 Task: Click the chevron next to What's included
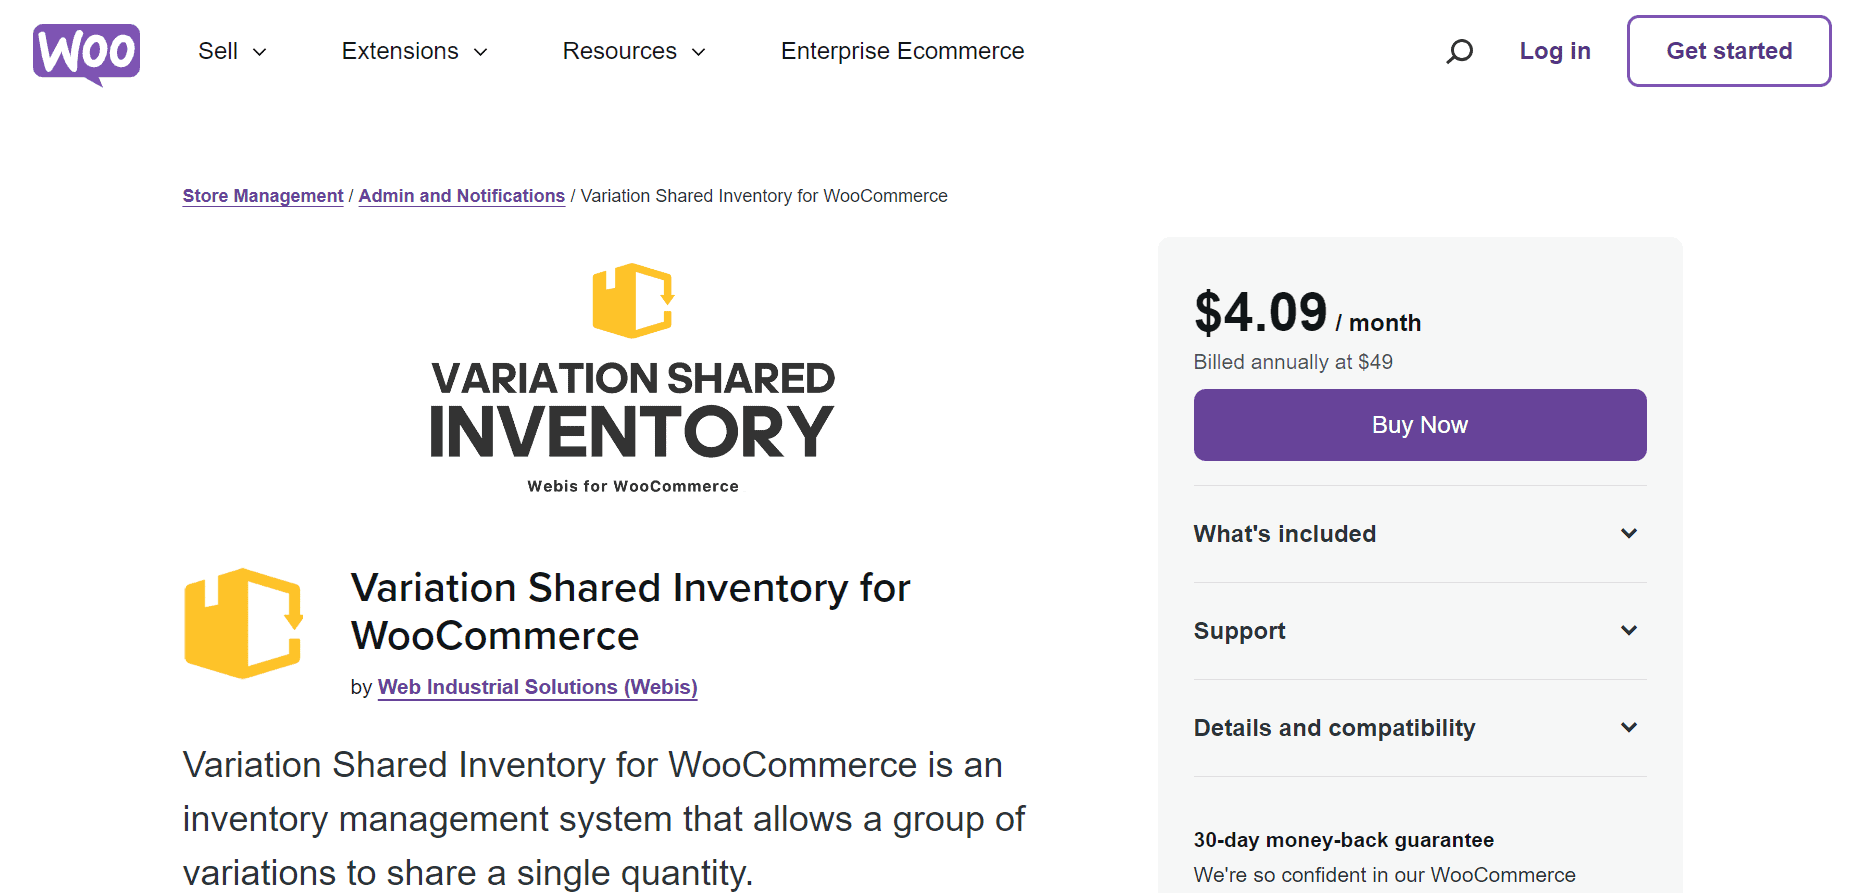(x=1628, y=534)
